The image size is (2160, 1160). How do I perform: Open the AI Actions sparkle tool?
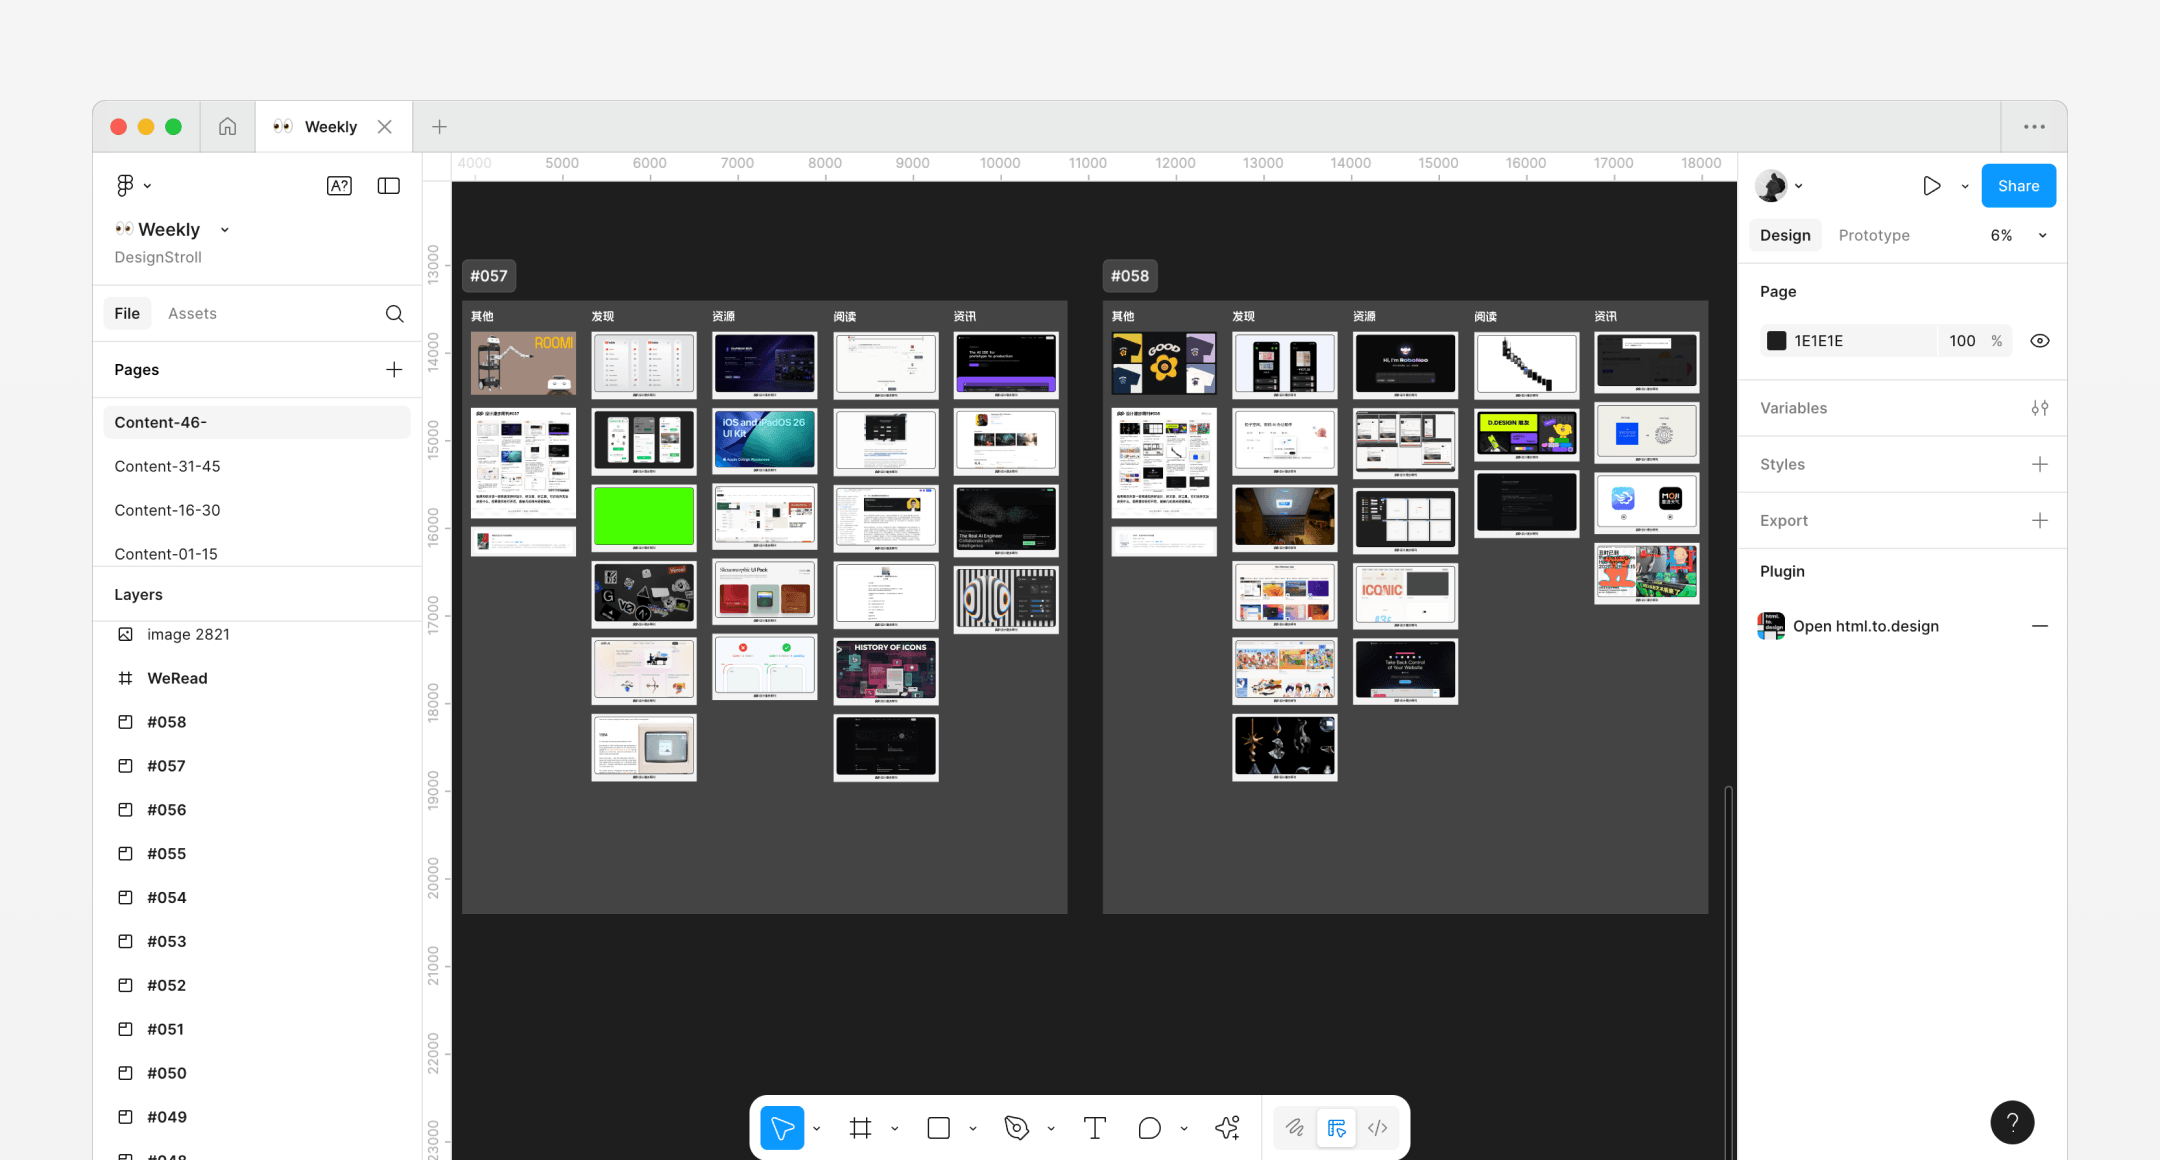point(1227,1128)
